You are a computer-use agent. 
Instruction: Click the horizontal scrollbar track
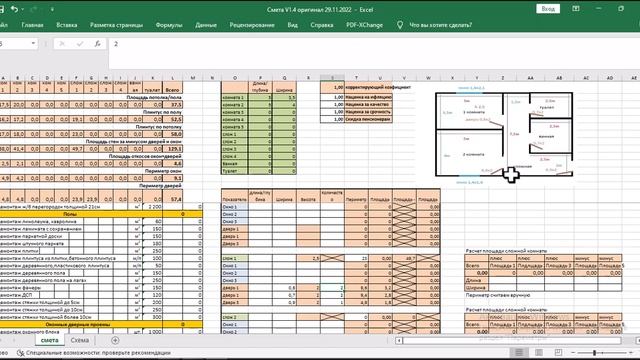(512, 340)
